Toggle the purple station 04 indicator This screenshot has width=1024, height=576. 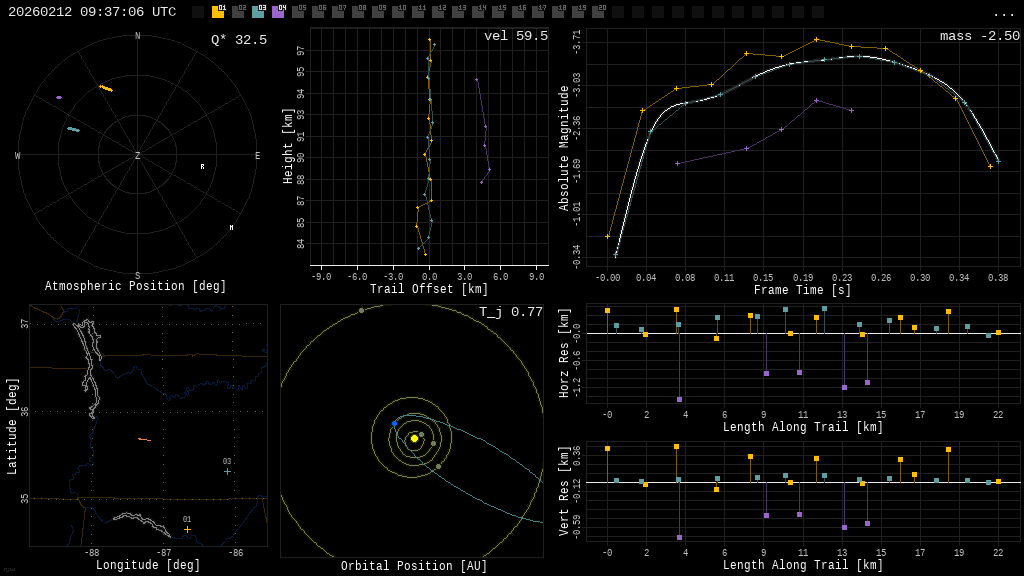[278, 12]
